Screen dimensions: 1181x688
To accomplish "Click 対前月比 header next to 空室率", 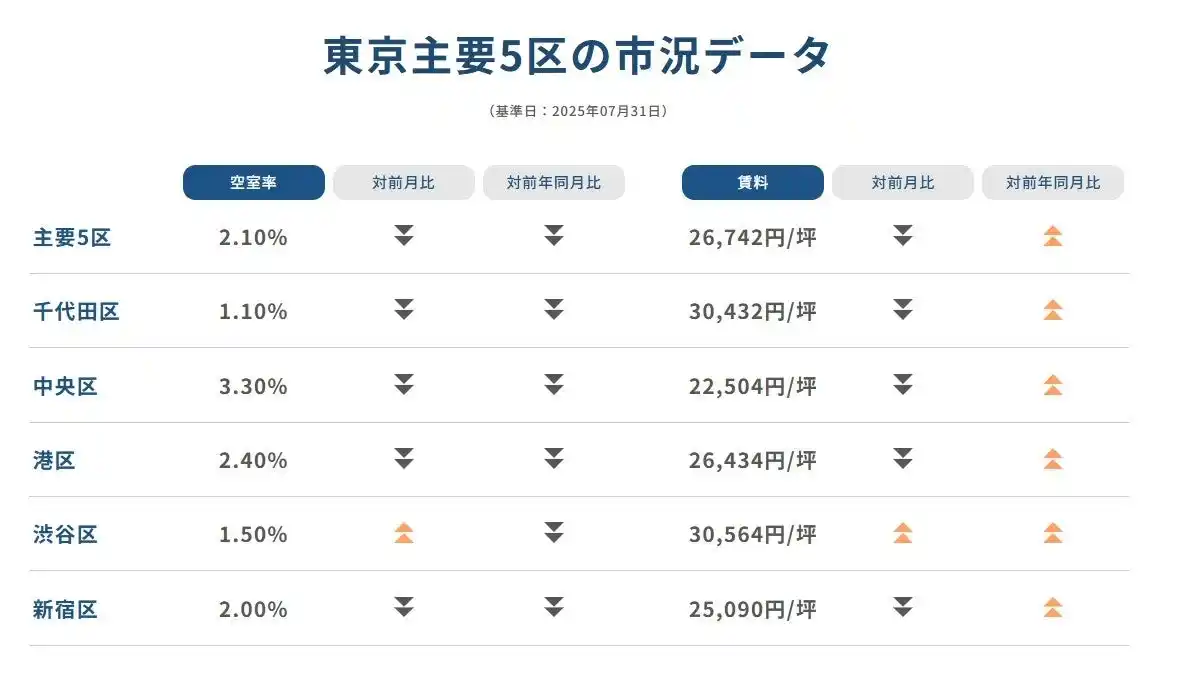I will point(403,183).
